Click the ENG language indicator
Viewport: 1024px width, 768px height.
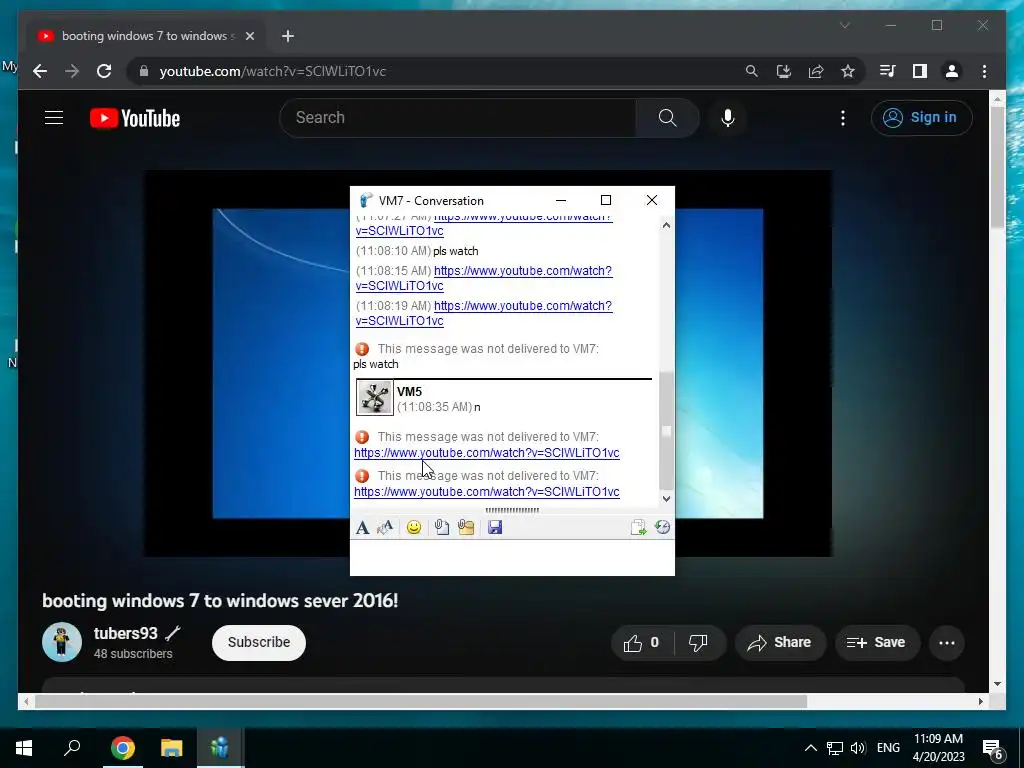888,748
